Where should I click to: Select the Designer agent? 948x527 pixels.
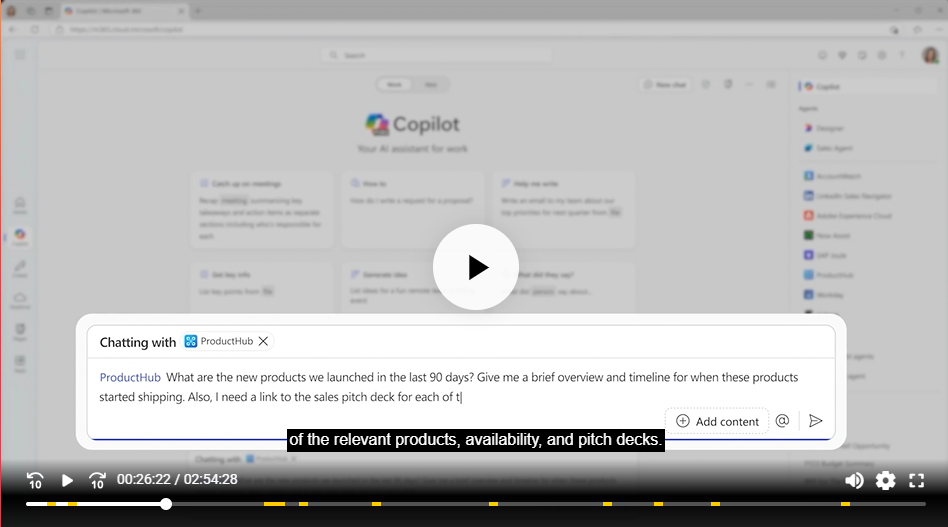tap(823, 128)
